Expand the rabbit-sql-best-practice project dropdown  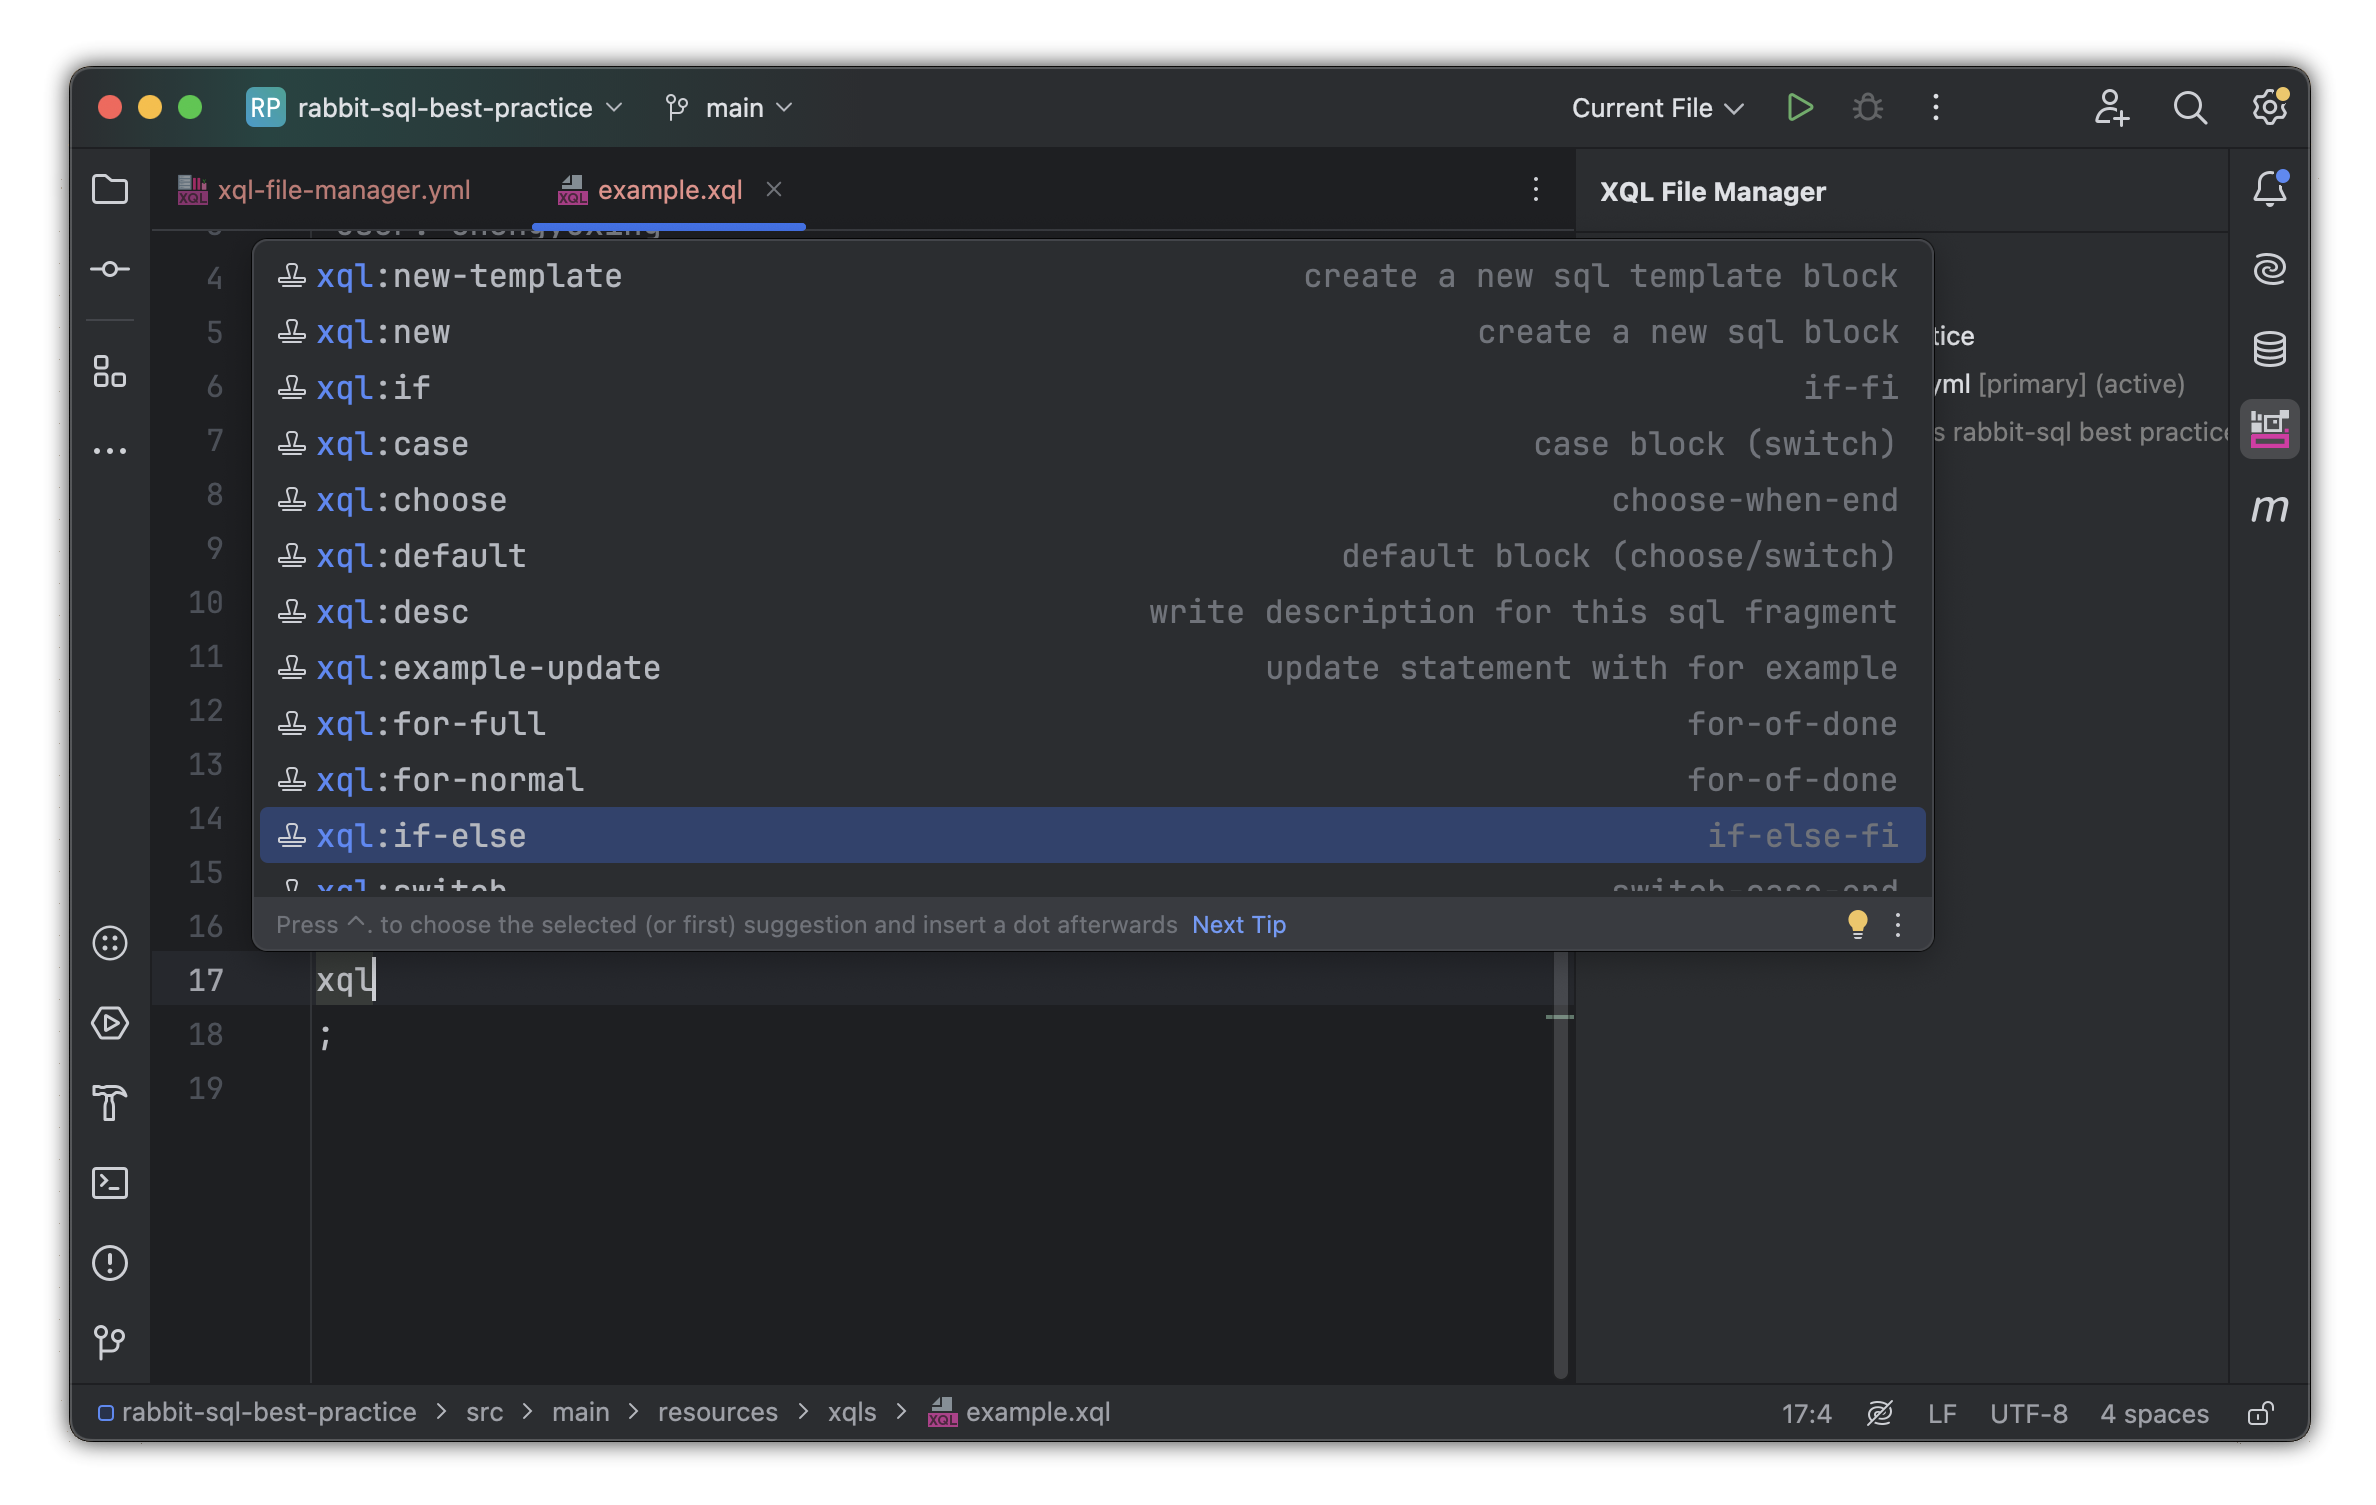(435, 107)
